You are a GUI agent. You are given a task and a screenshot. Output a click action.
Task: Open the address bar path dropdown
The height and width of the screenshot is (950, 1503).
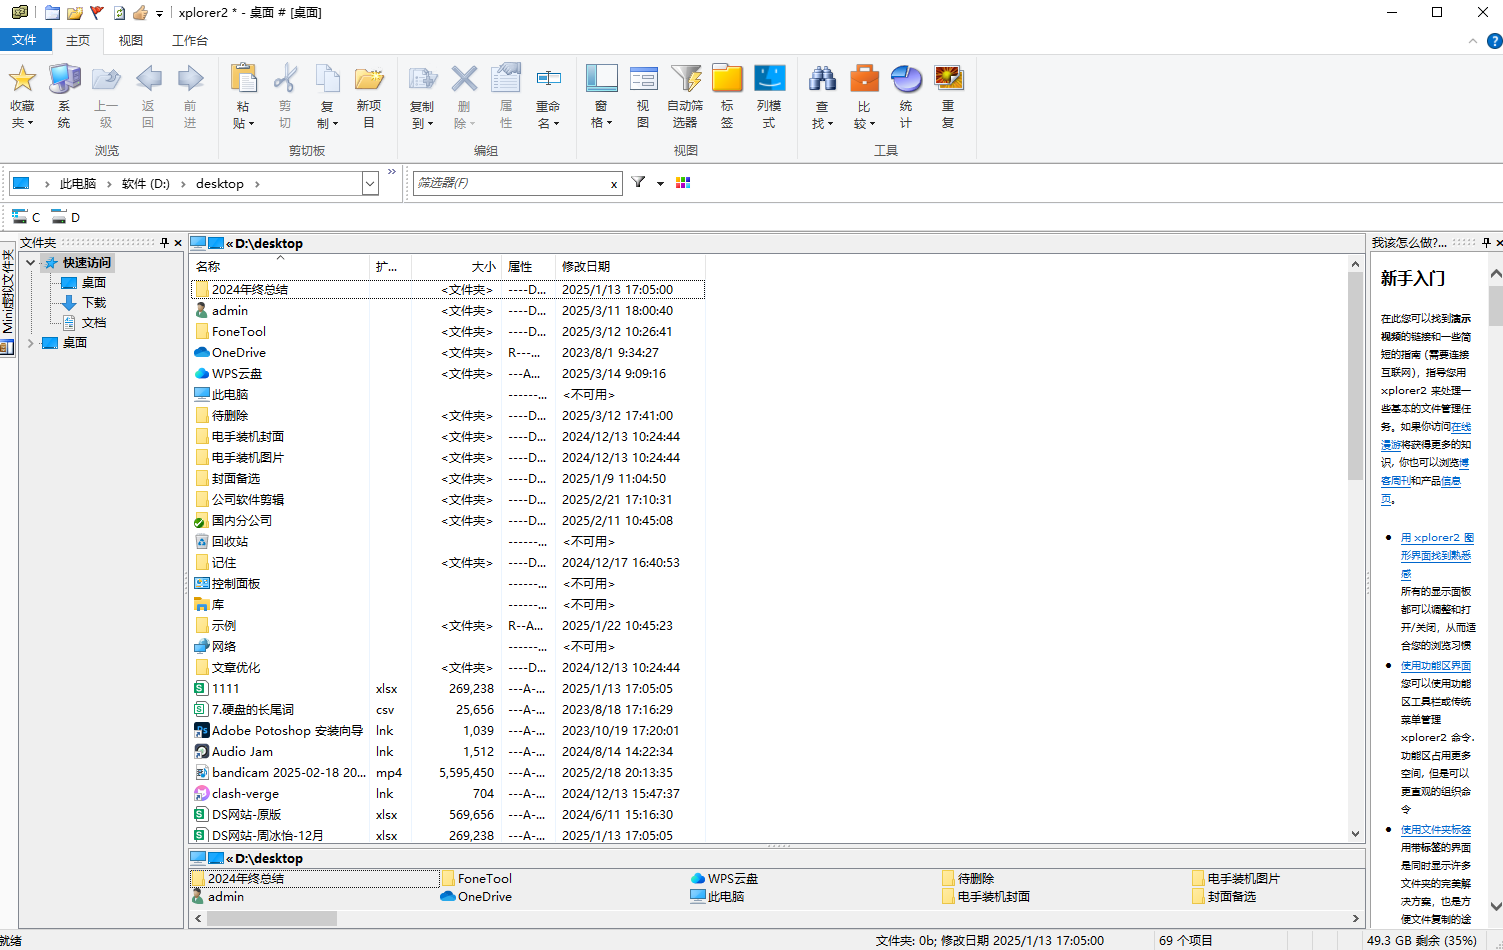coord(370,184)
